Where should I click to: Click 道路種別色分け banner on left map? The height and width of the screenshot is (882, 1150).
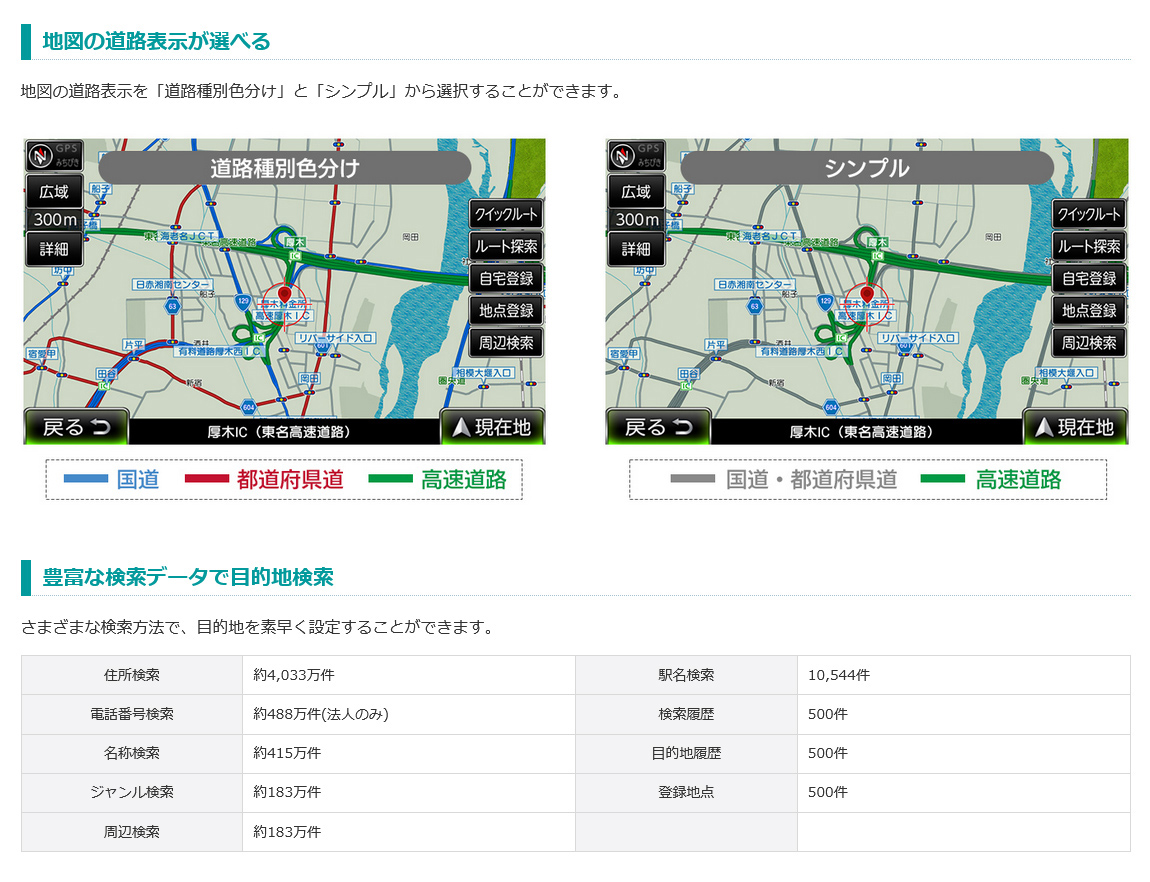click(x=285, y=168)
